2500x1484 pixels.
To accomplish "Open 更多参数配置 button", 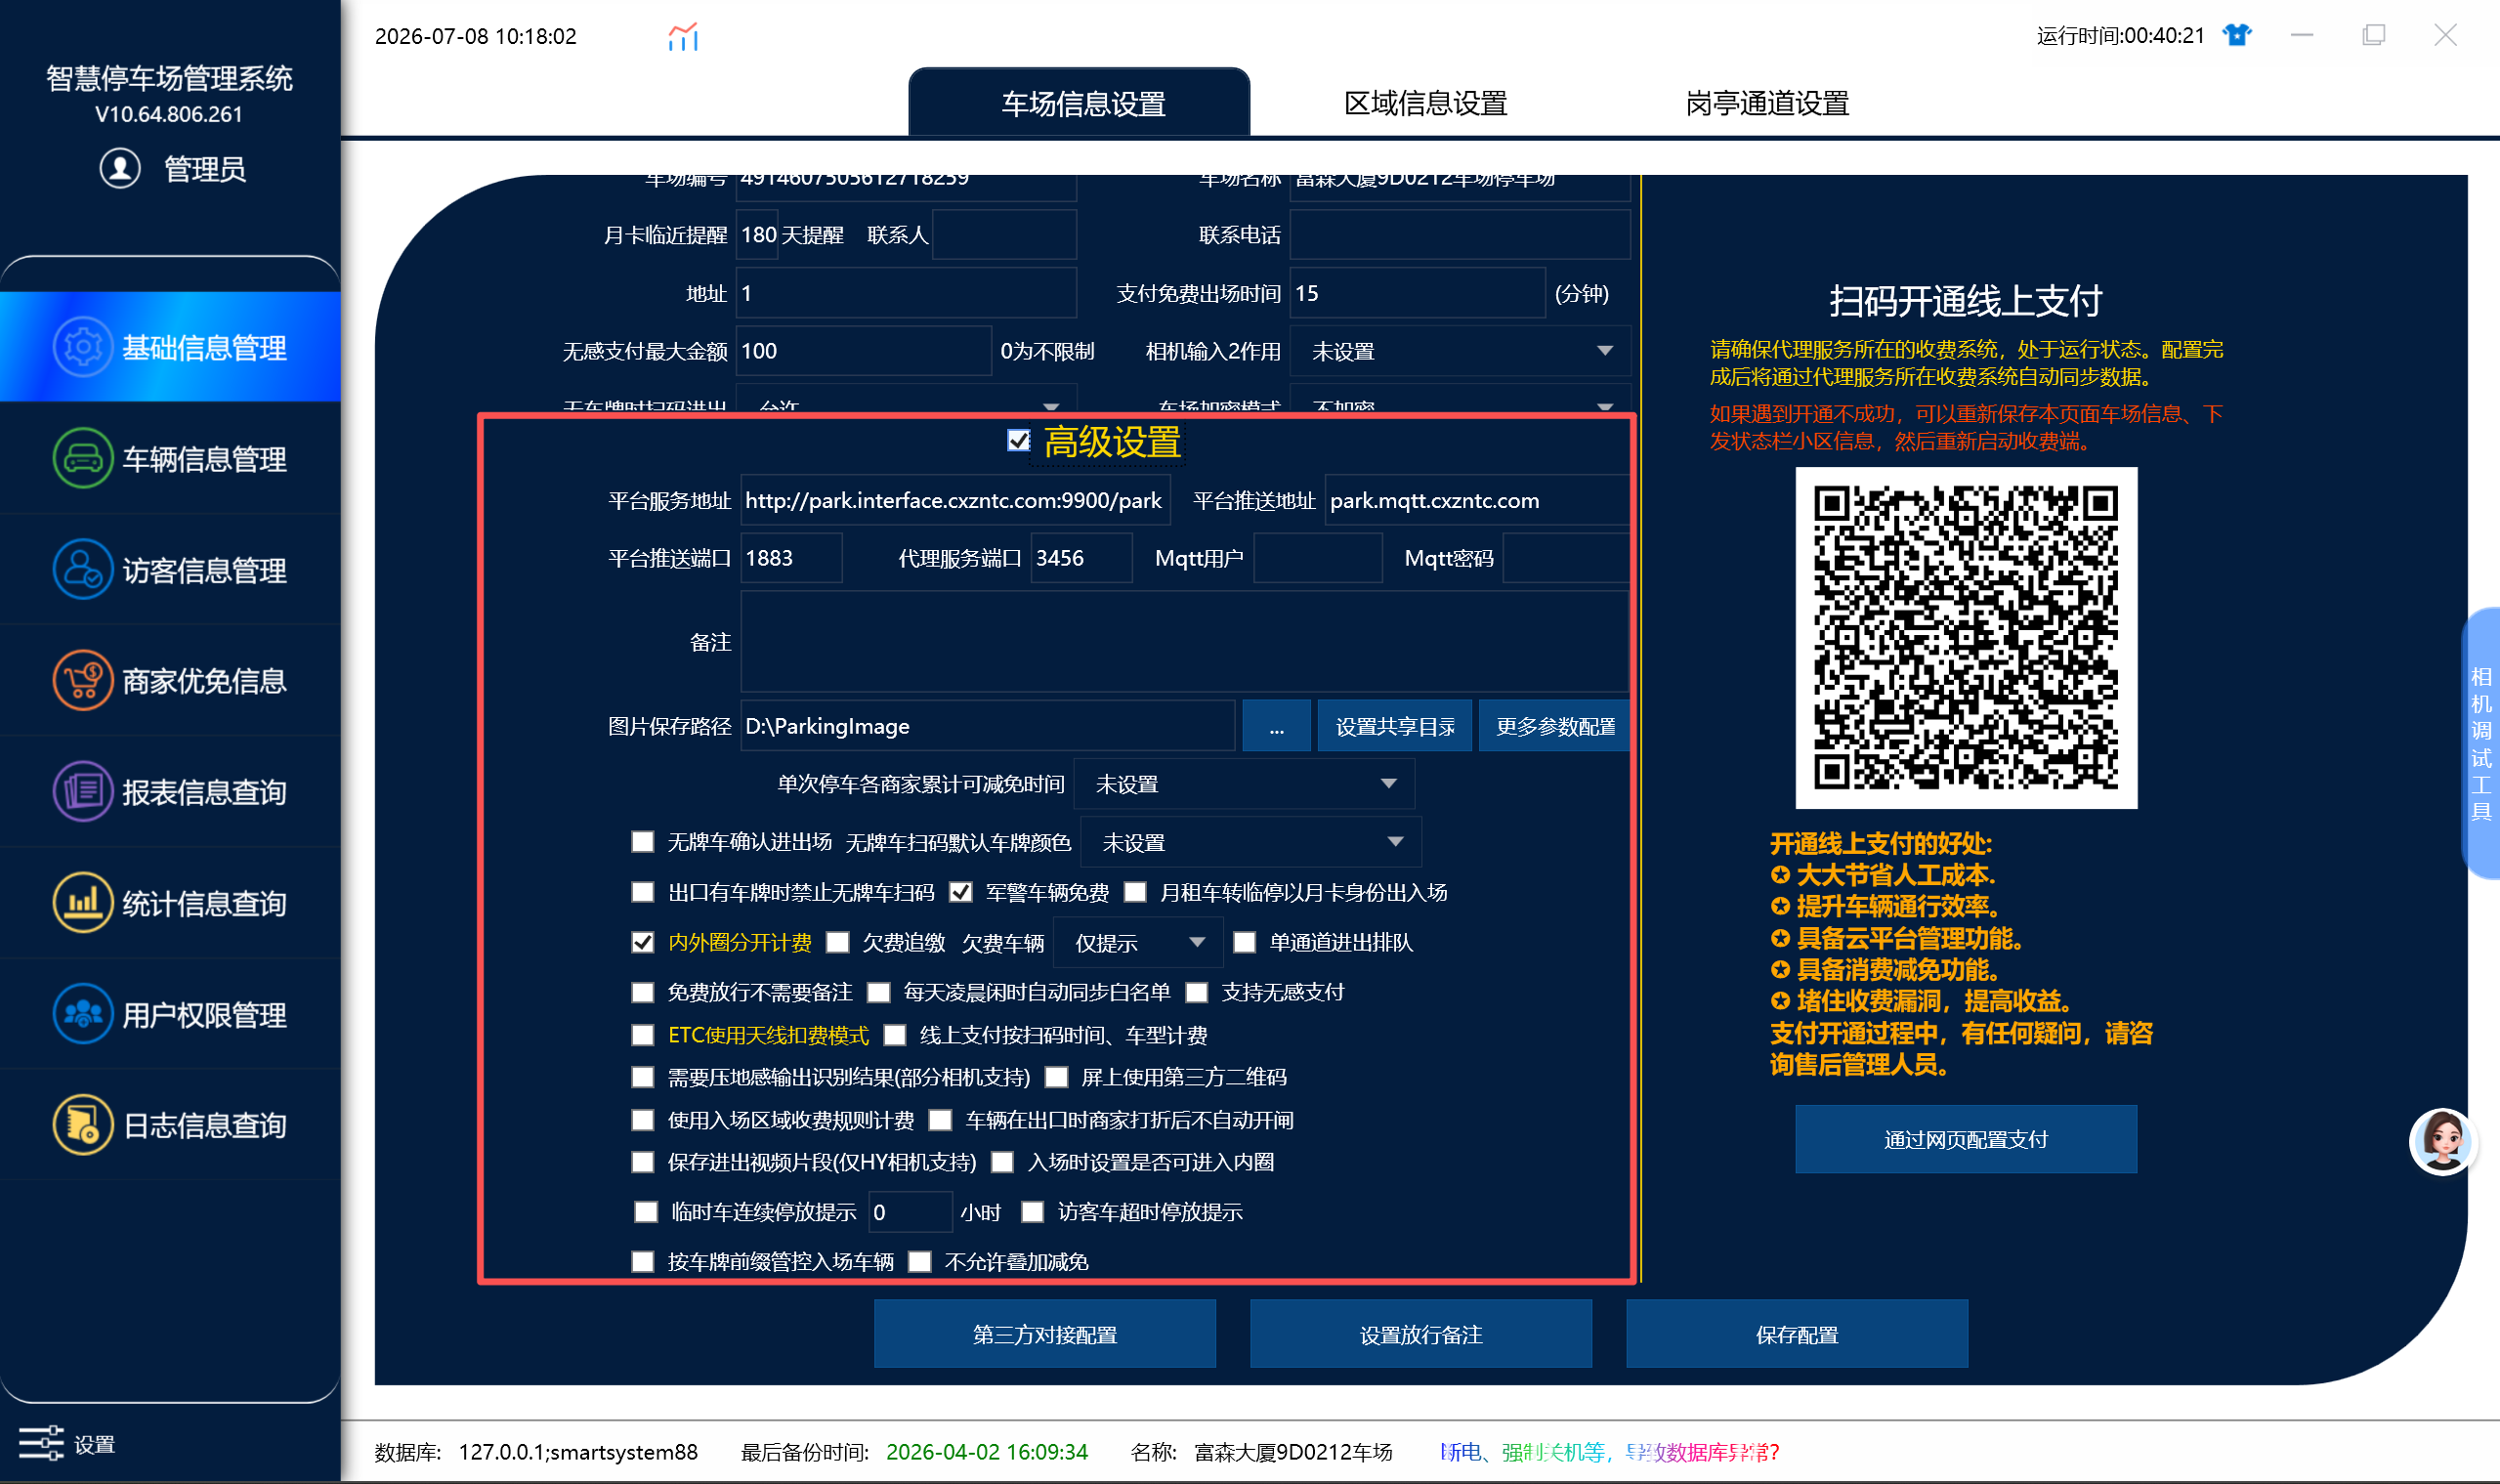I will [1555, 726].
